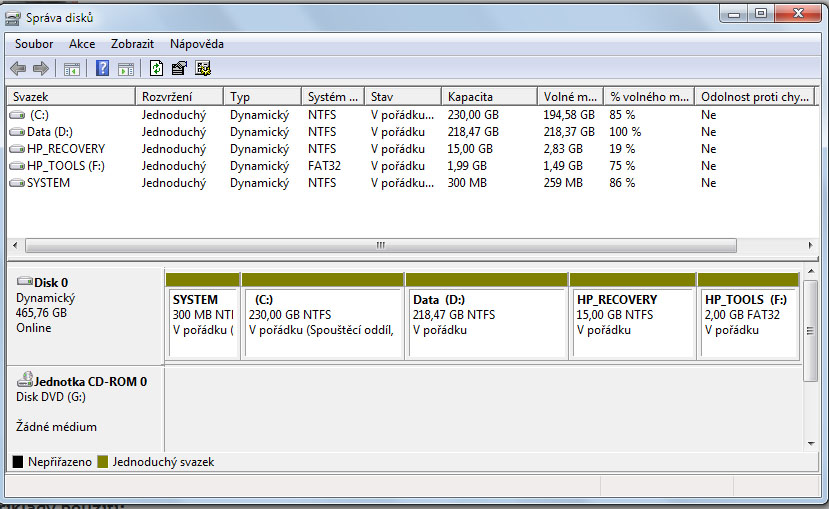Click the 218,47 GB capacity cell

tap(473, 132)
